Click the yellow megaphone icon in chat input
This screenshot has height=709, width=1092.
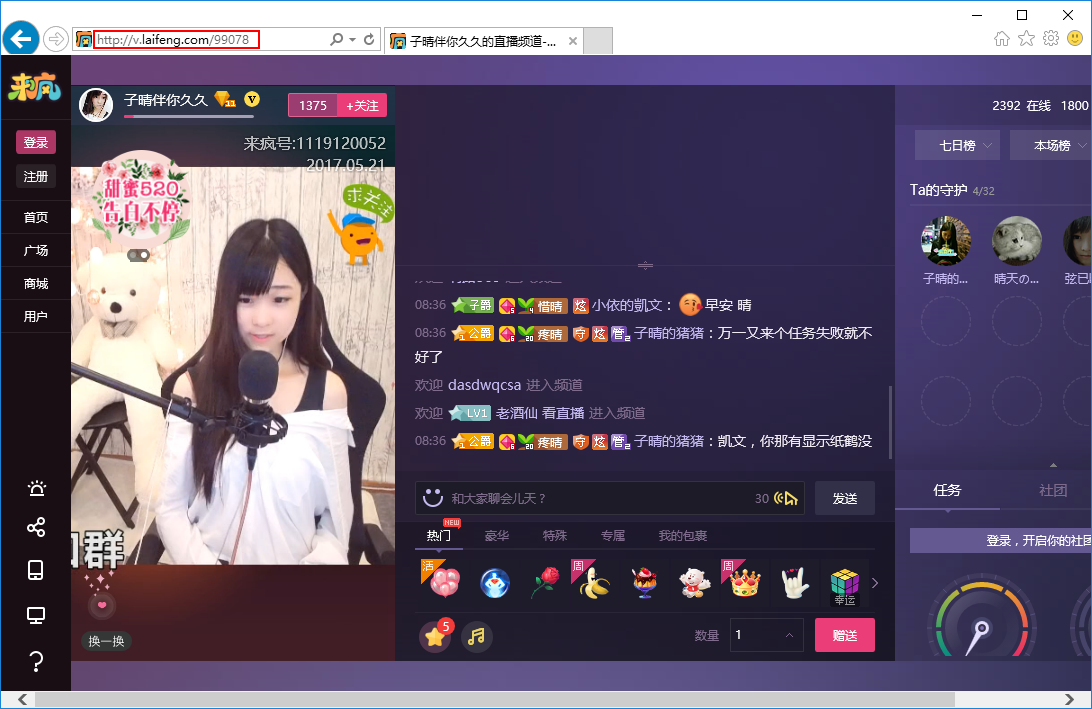[786, 498]
